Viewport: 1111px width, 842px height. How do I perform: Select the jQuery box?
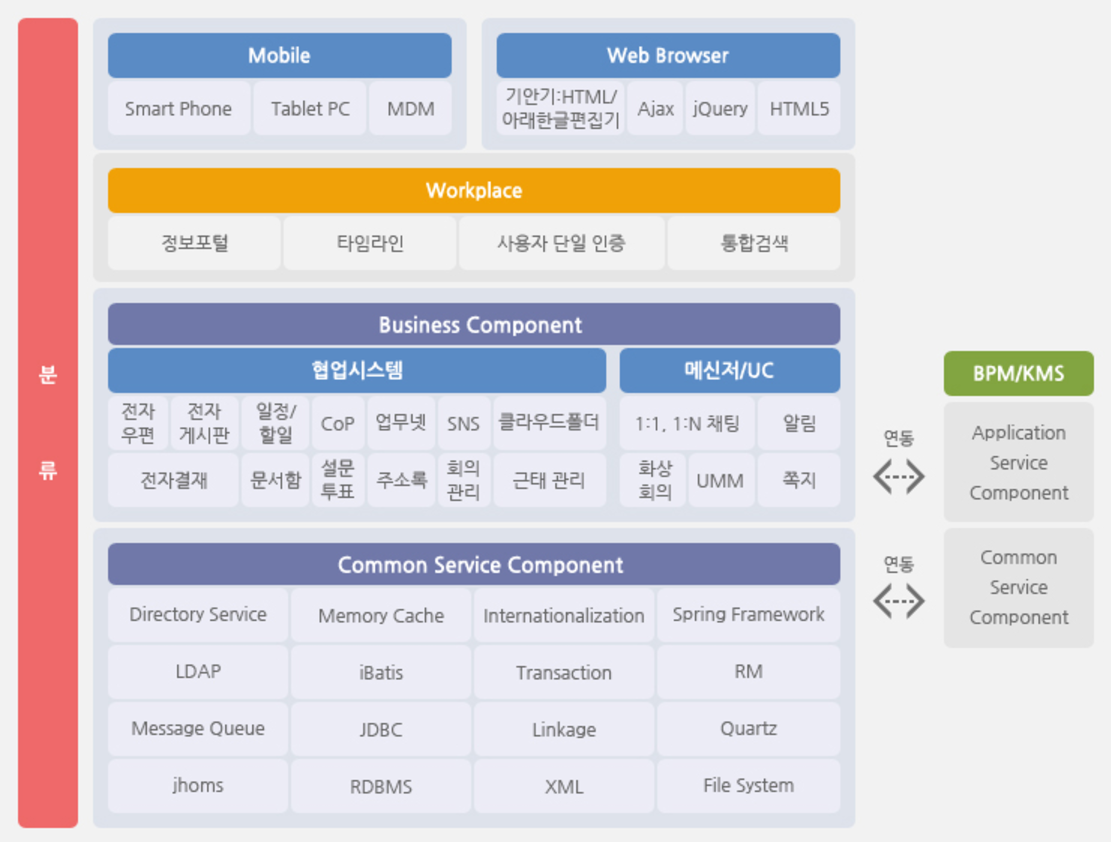[720, 108]
